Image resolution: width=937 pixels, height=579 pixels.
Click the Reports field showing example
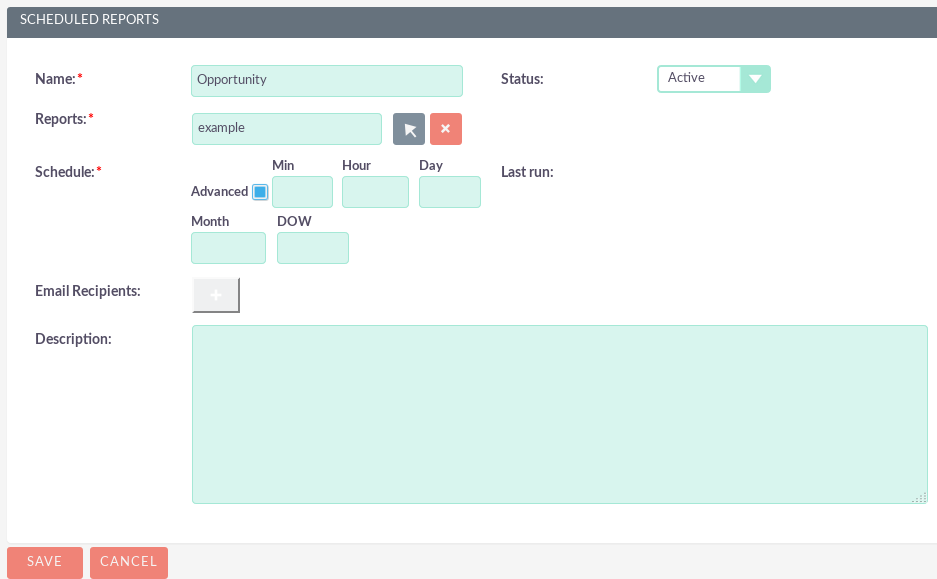(x=286, y=129)
